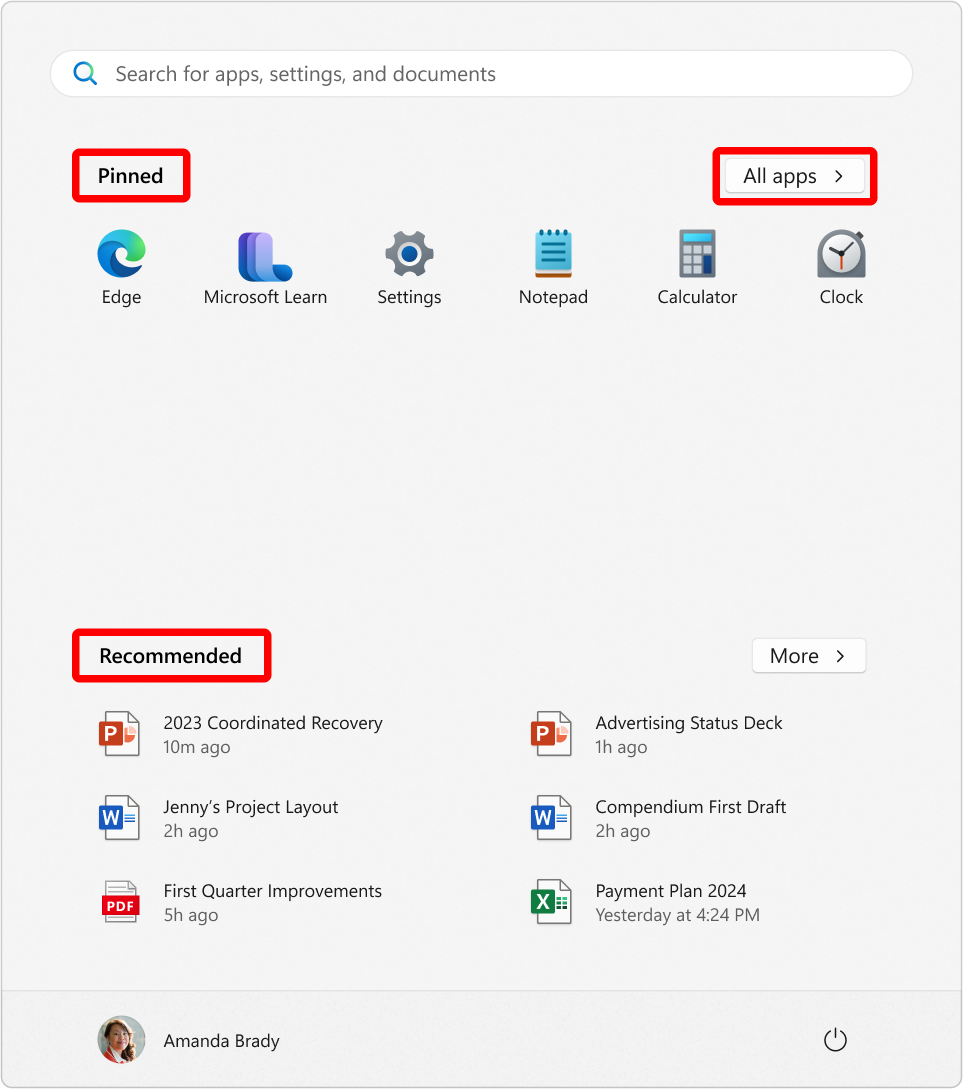Click the Word icon for Jenny's Project Layout

pos(119,817)
